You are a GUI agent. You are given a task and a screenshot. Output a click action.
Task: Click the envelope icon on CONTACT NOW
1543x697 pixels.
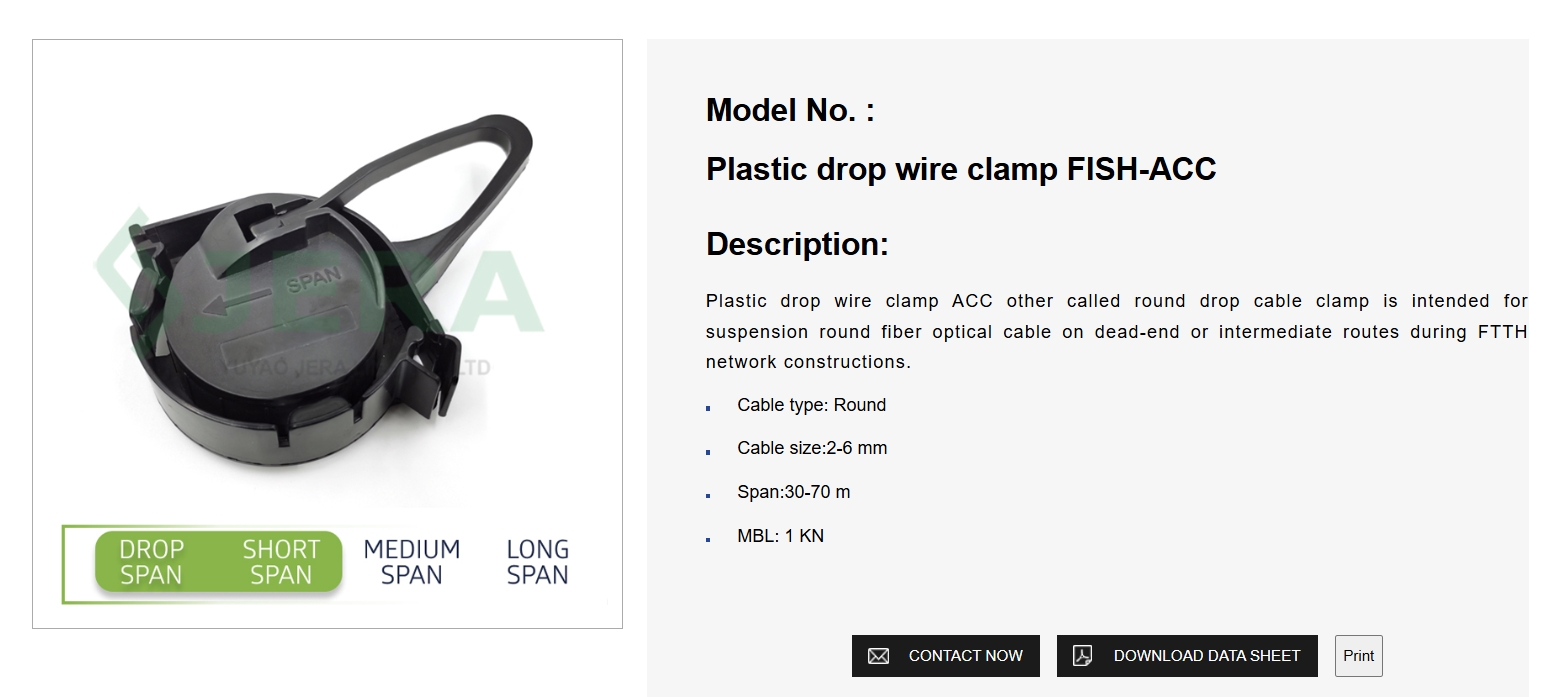click(x=880, y=656)
